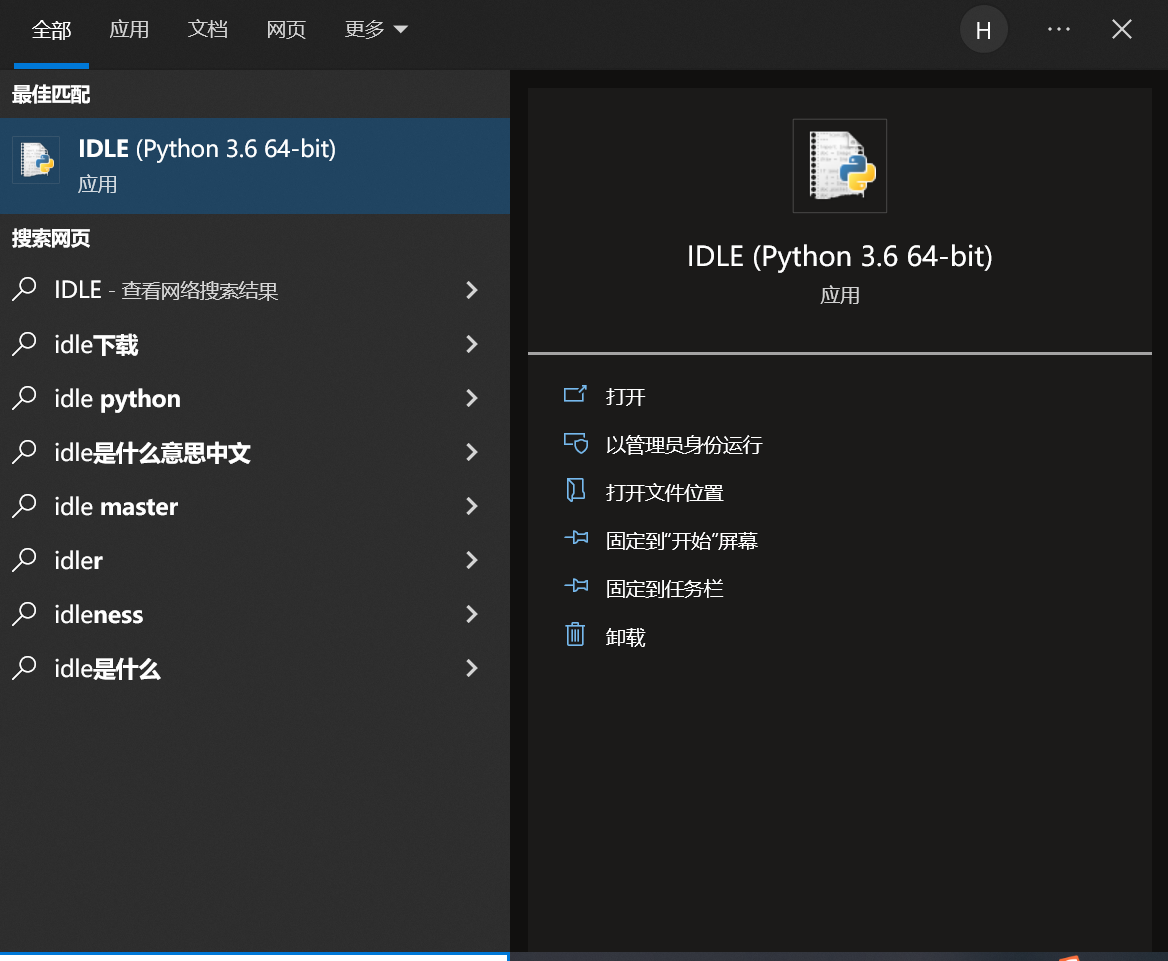
Task: Click the search magnifier icon beside idler
Action: click(x=24, y=559)
